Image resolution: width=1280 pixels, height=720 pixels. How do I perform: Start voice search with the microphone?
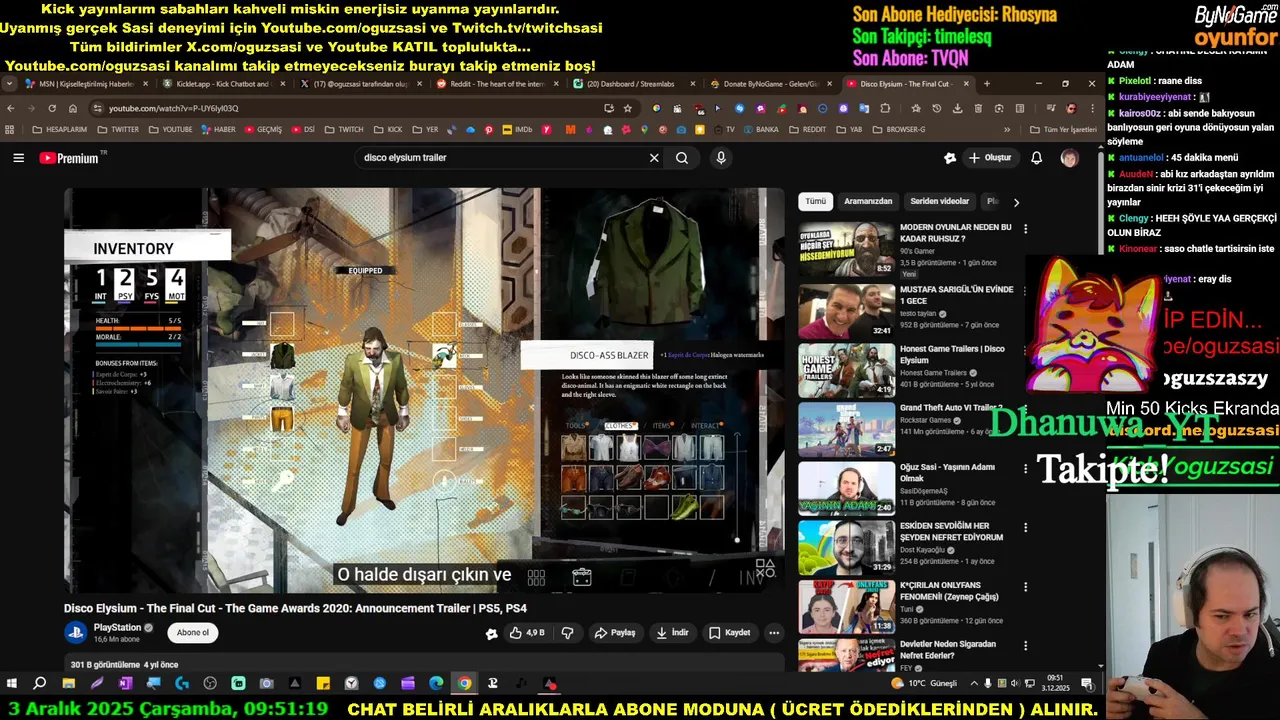pyautogui.click(x=721, y=158)
